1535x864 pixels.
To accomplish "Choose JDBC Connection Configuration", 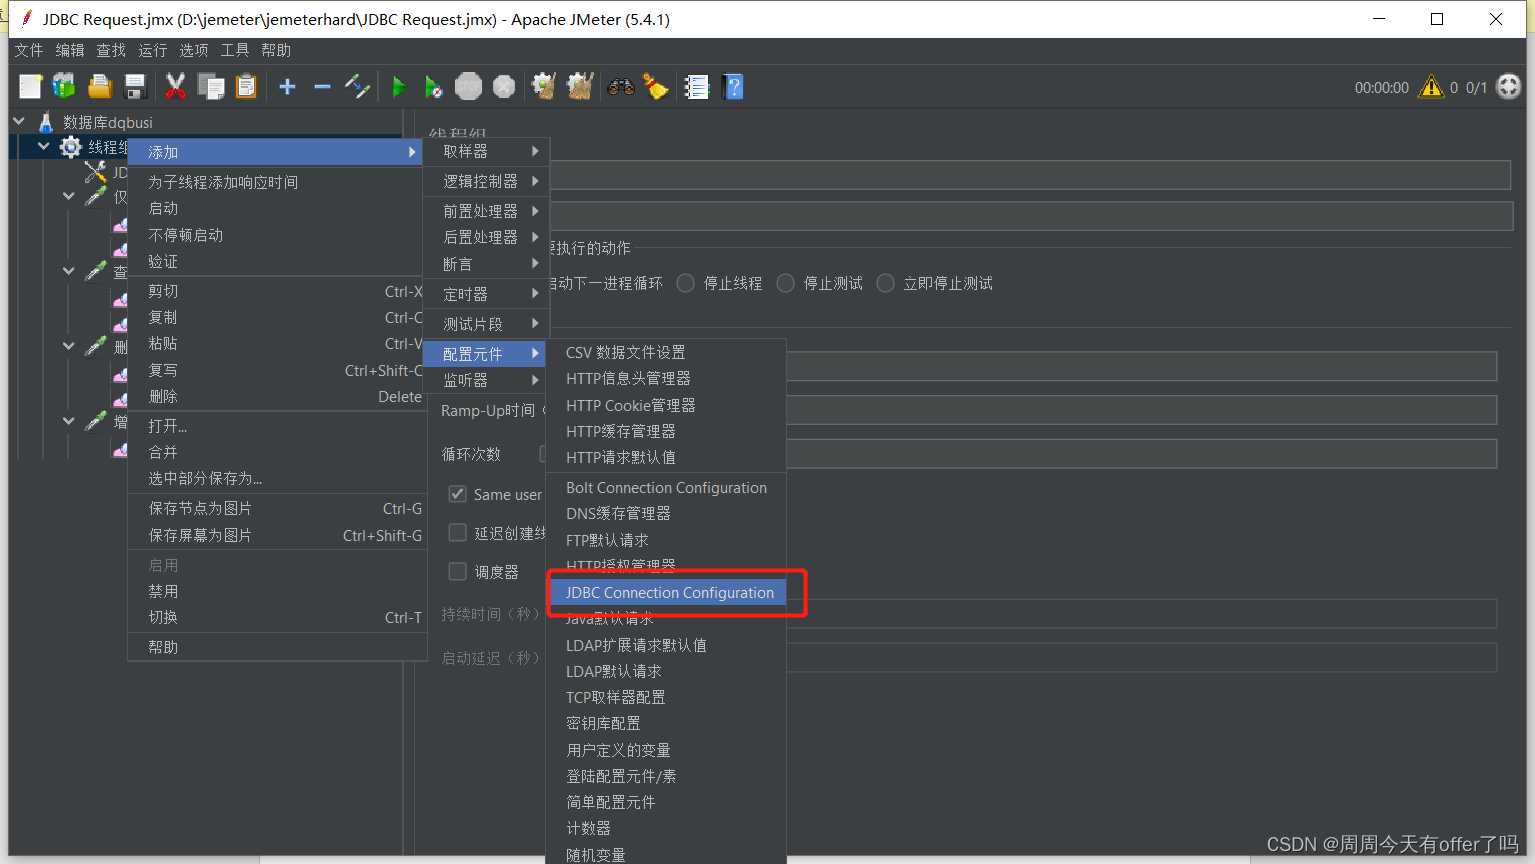I will [668, 593].
